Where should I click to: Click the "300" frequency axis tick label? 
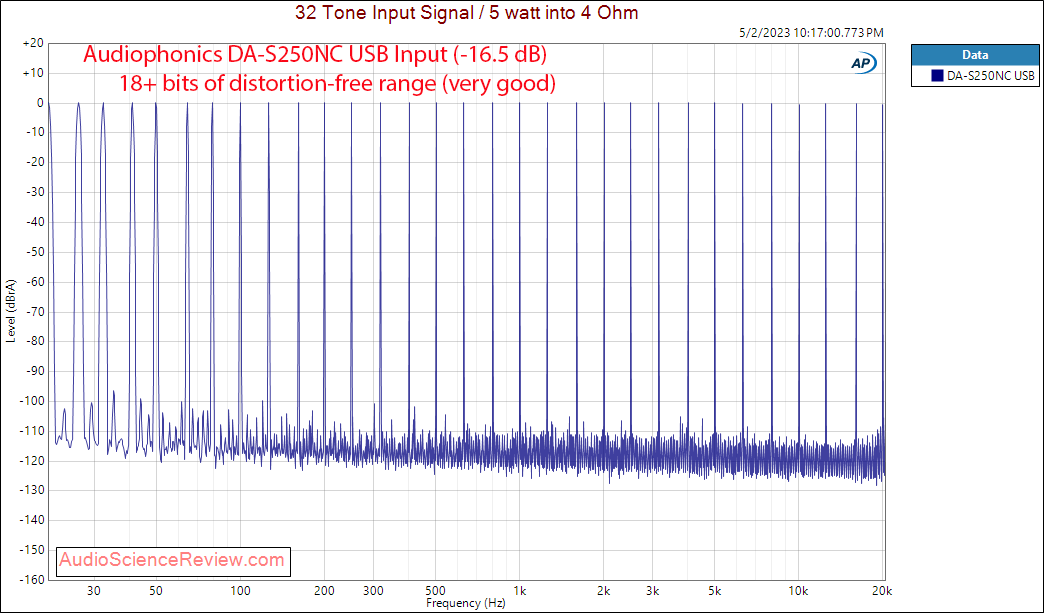(x=374, y=590)
